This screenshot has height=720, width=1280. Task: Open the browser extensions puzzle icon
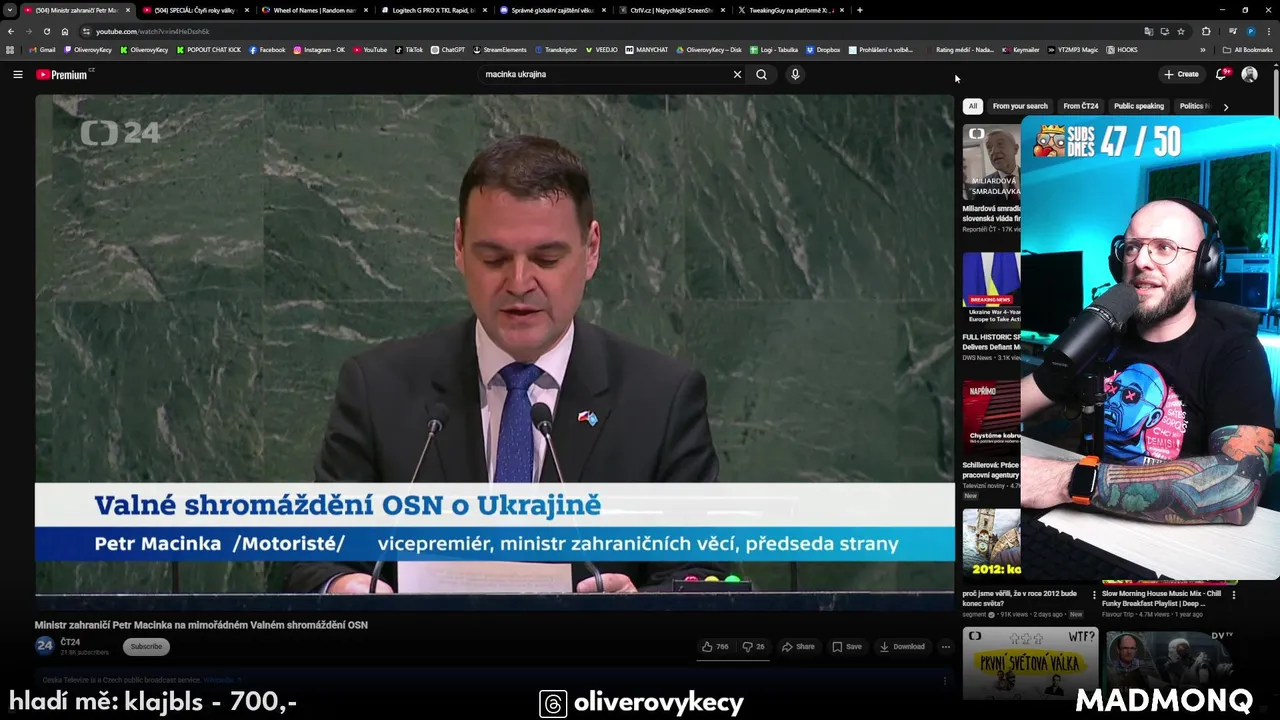pos(1206,31)
